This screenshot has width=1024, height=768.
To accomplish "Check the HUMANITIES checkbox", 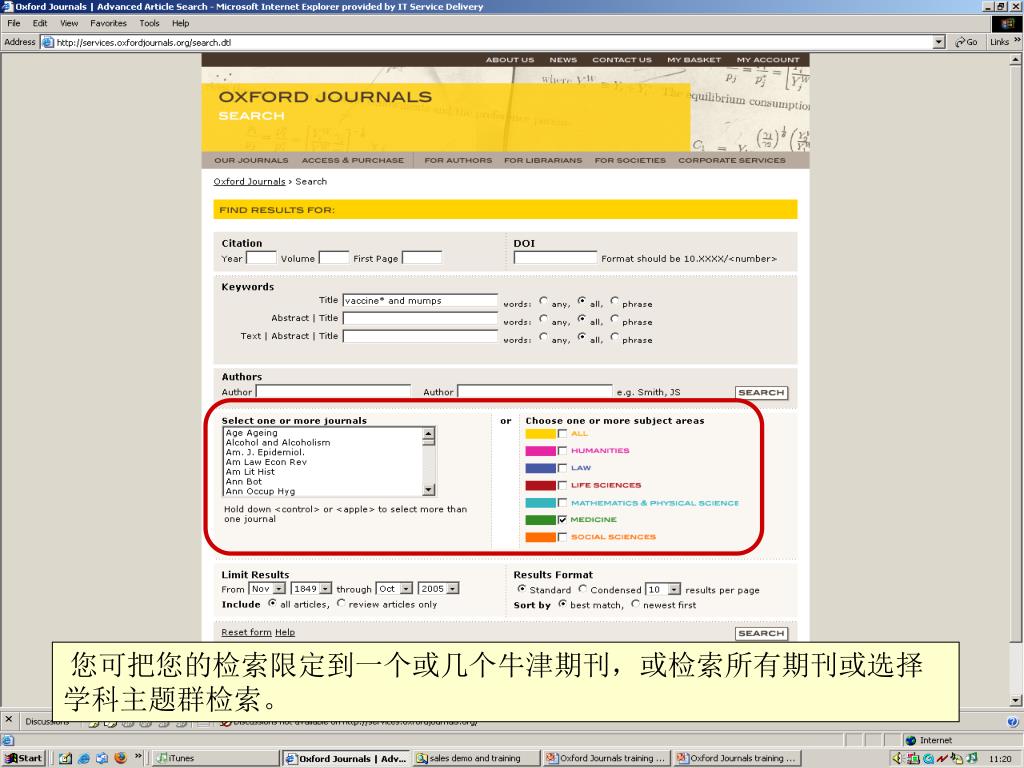I will (x=562, y=451).
